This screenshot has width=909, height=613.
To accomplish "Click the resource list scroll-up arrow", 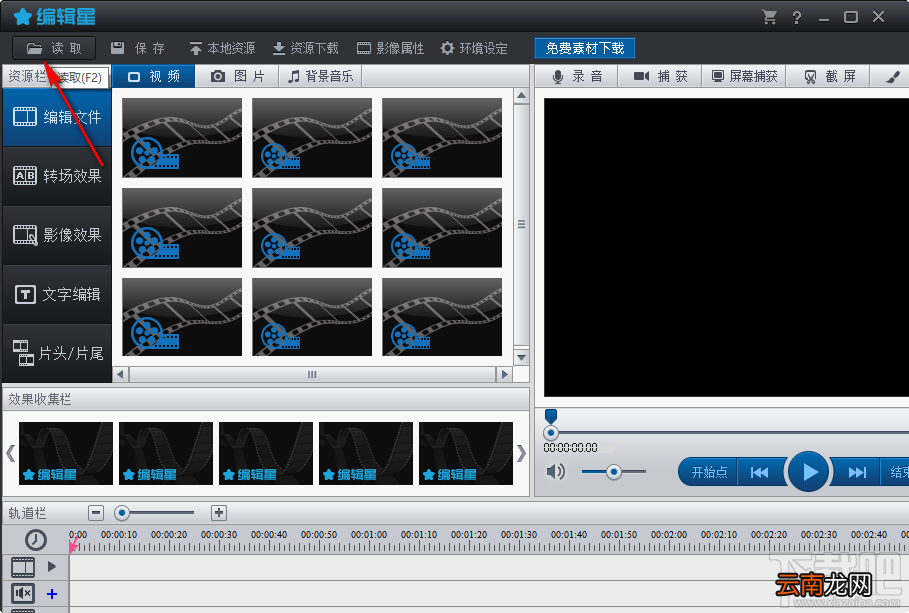I will pyautogui.click(x=521, y=96).
